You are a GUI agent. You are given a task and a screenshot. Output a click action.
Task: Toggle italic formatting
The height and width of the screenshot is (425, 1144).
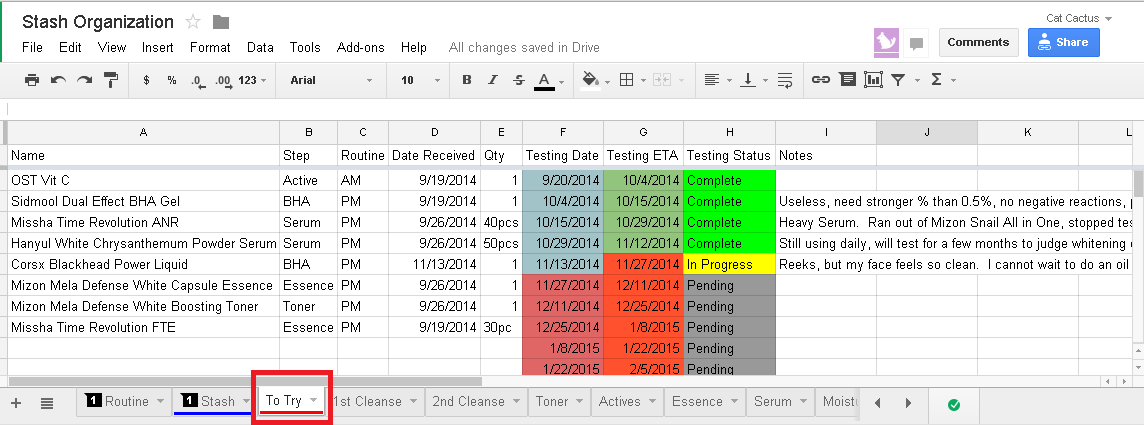point(492,80)
